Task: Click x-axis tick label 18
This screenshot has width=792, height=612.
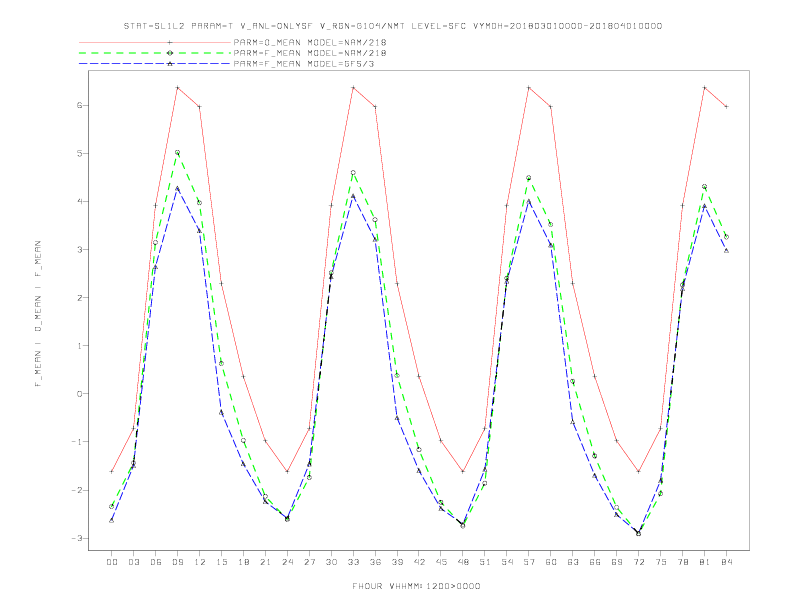Action: pos(243,562)
